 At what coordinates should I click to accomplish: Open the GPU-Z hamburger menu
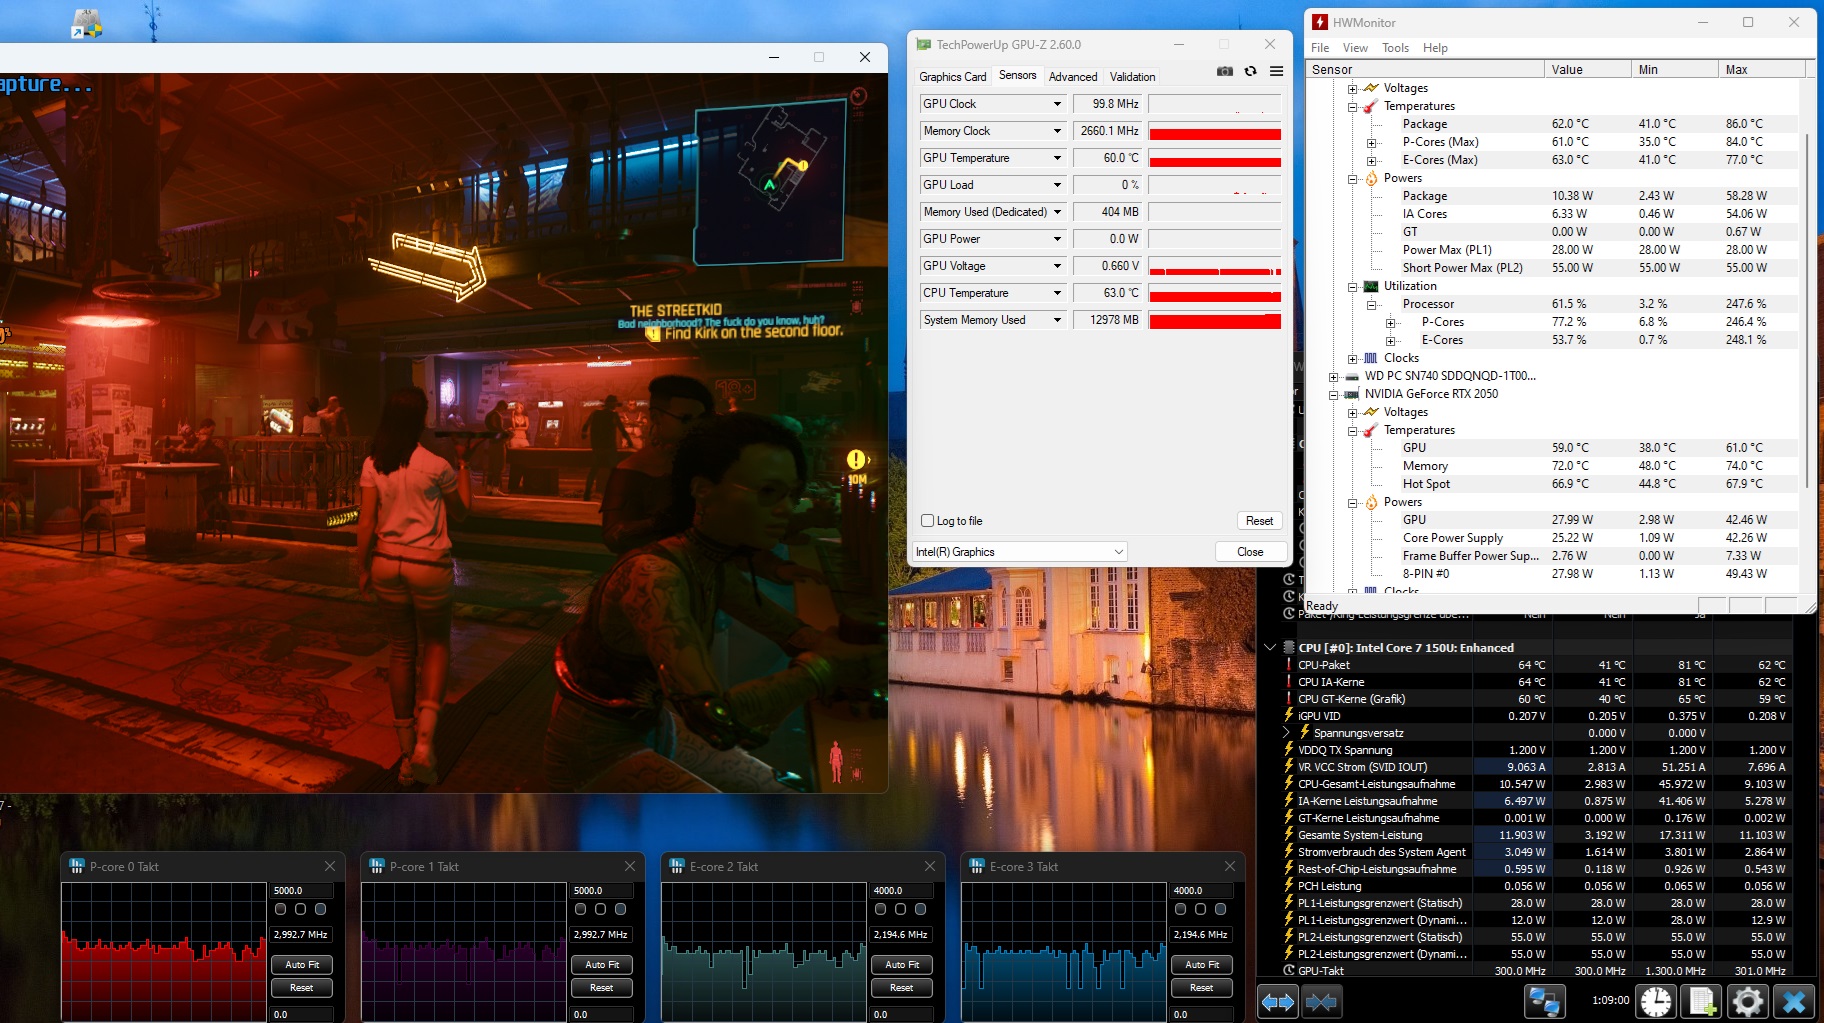(1276, 71)
